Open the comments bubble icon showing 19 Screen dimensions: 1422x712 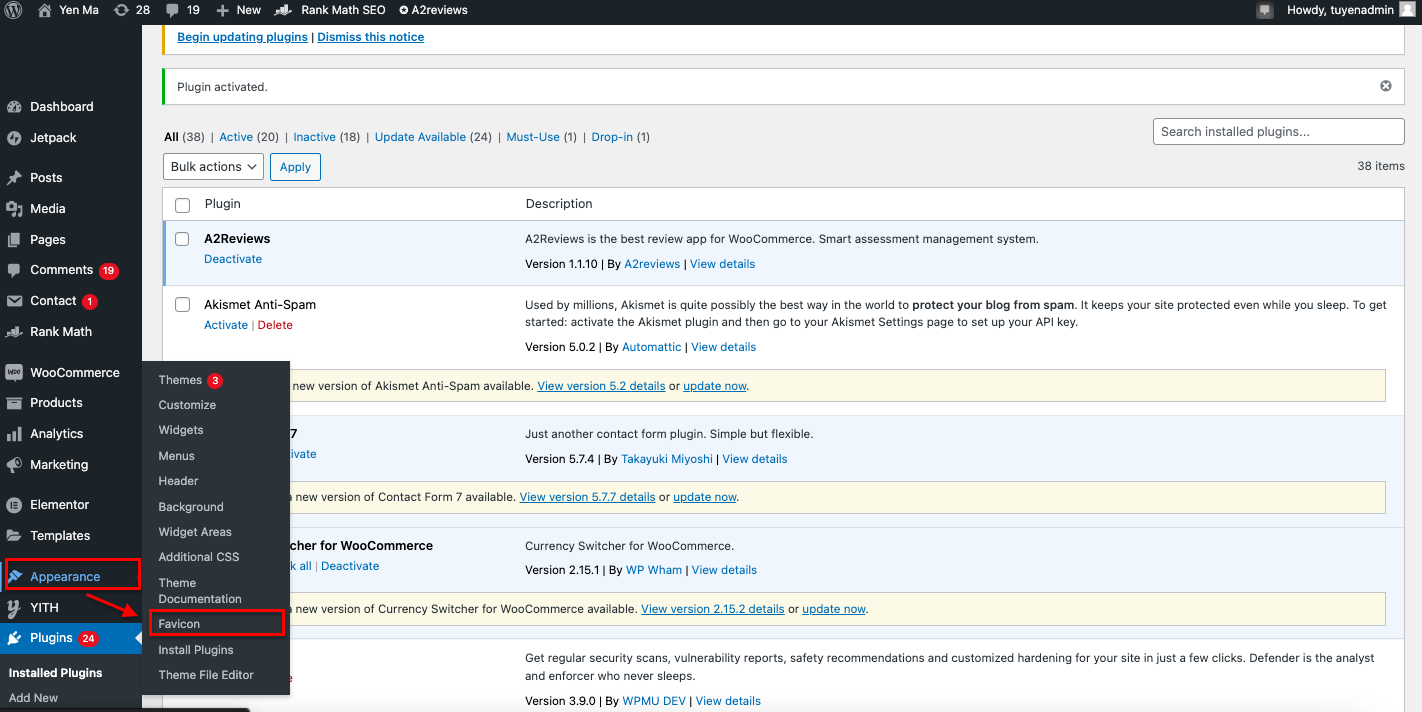(x=173, y=10)
